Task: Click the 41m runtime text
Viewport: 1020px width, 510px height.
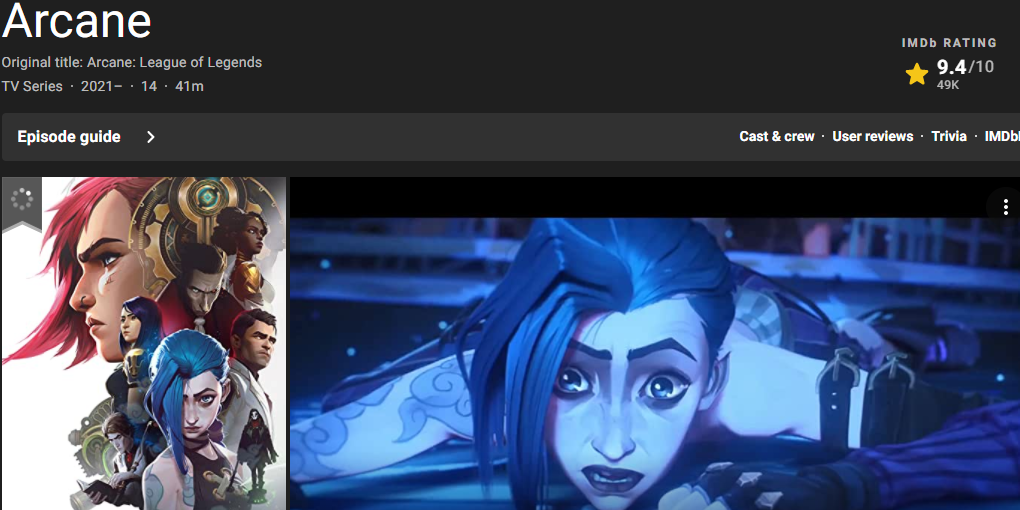Action: 189,86
